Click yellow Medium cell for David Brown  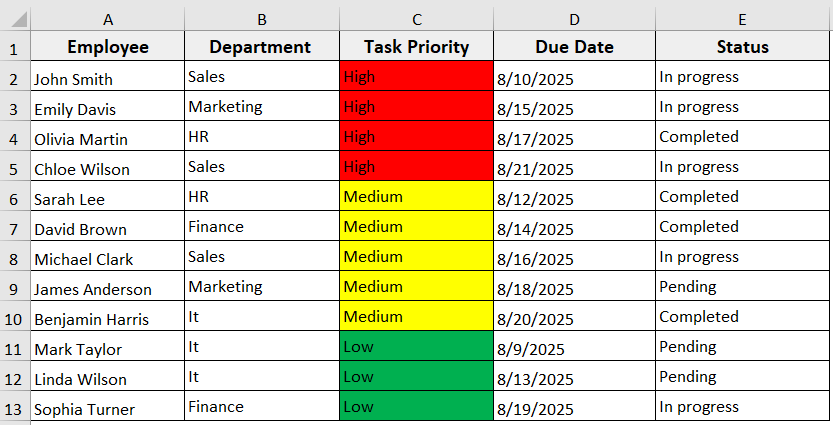click(x=416, y=227)
